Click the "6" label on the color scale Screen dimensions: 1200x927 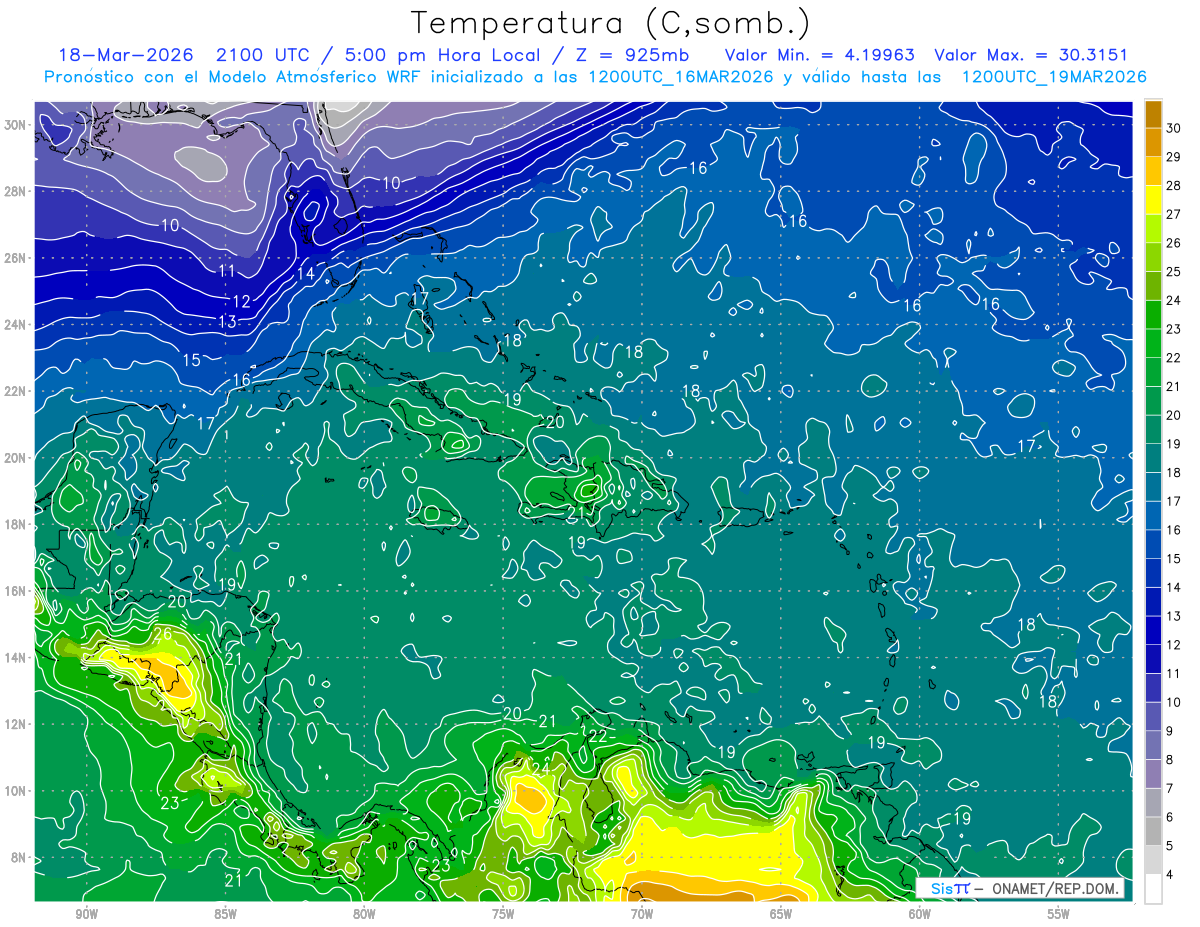1172,816
